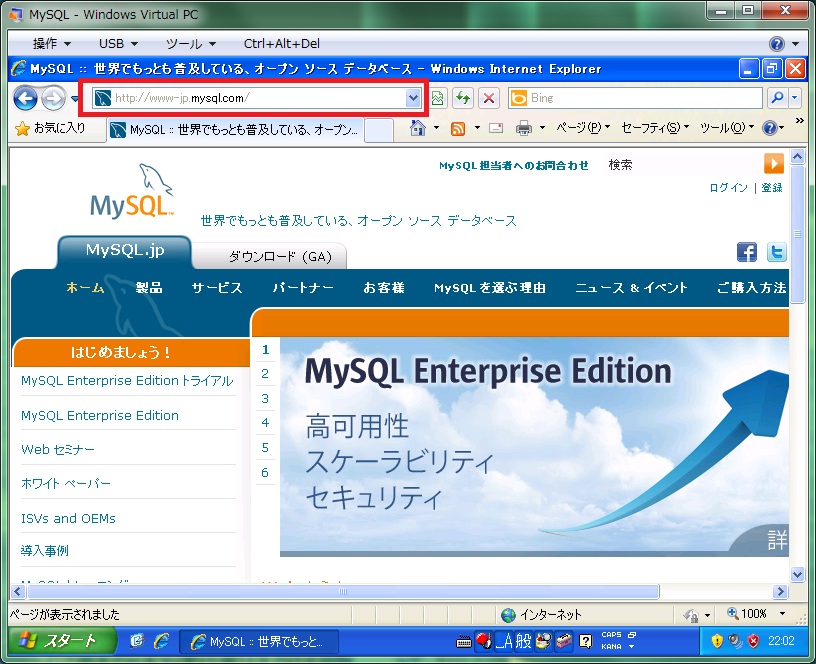Click the RSS feeds icon
This screenshot has width=816, height=664.
click(x=458, y=129)
